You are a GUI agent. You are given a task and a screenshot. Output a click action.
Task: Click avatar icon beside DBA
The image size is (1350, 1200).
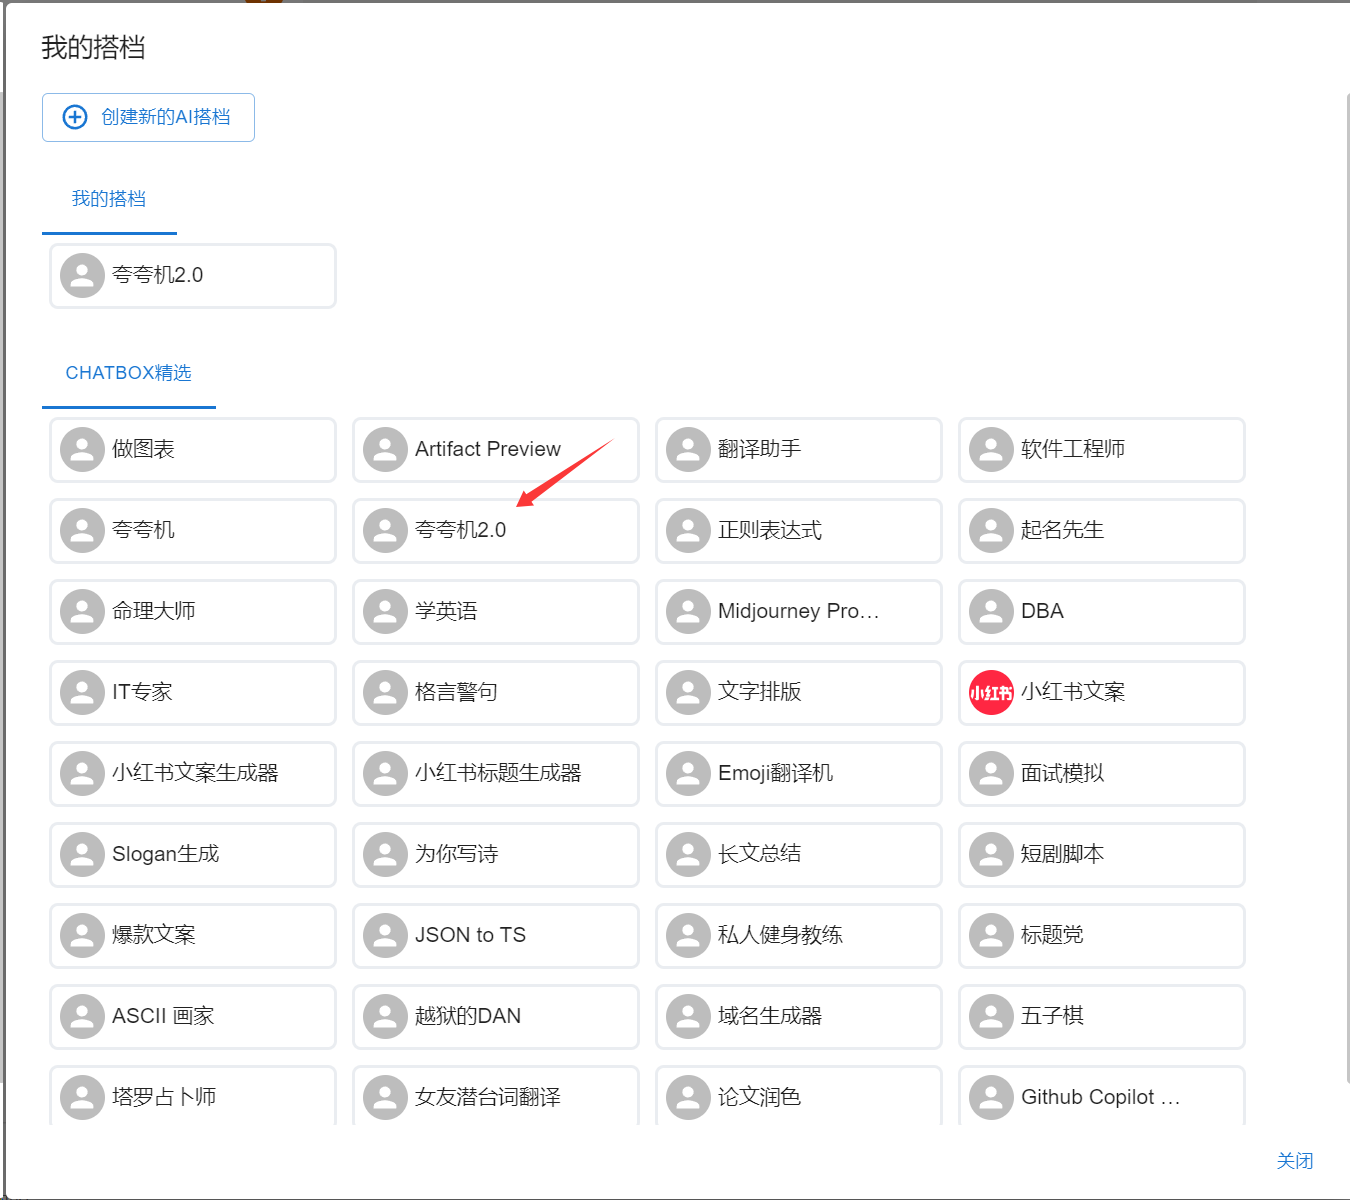991,611
